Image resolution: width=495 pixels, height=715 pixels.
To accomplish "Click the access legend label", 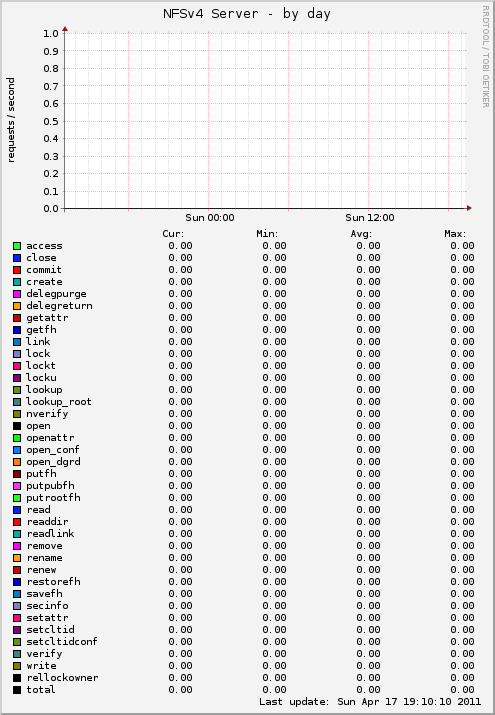I will tap(44, 246).
